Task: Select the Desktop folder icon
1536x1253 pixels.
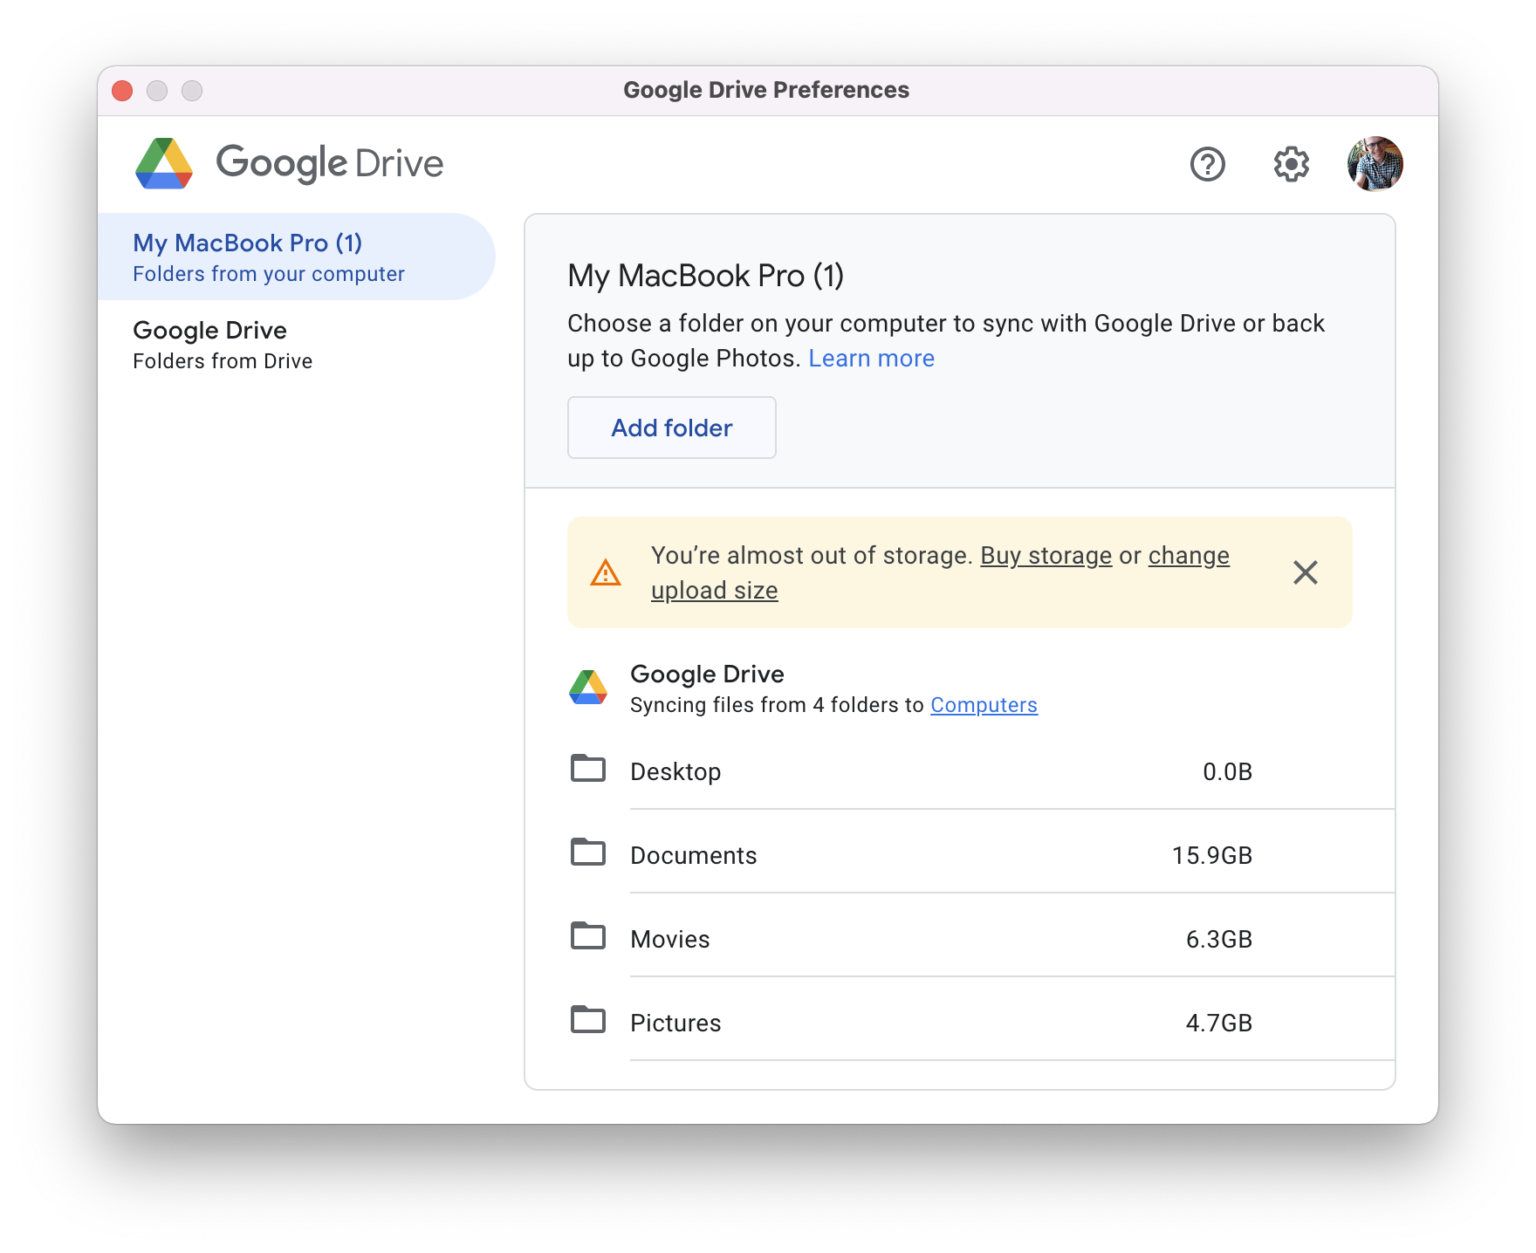Action: pyautogui.click(x=589, y=768)
